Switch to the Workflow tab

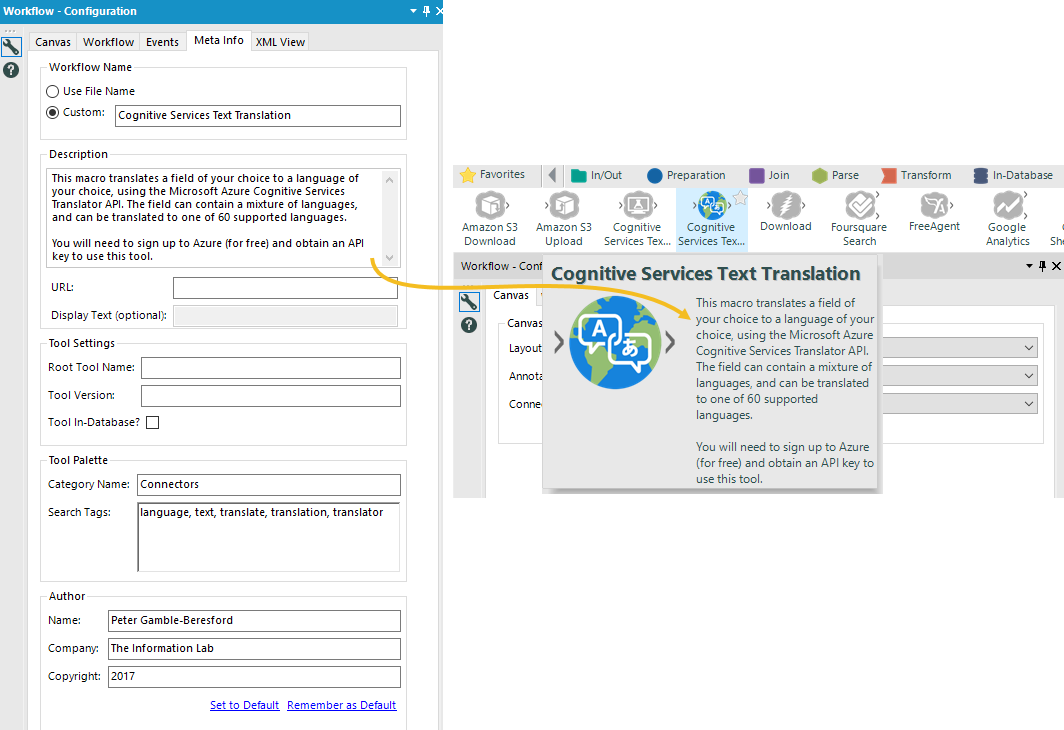point(109,42)
